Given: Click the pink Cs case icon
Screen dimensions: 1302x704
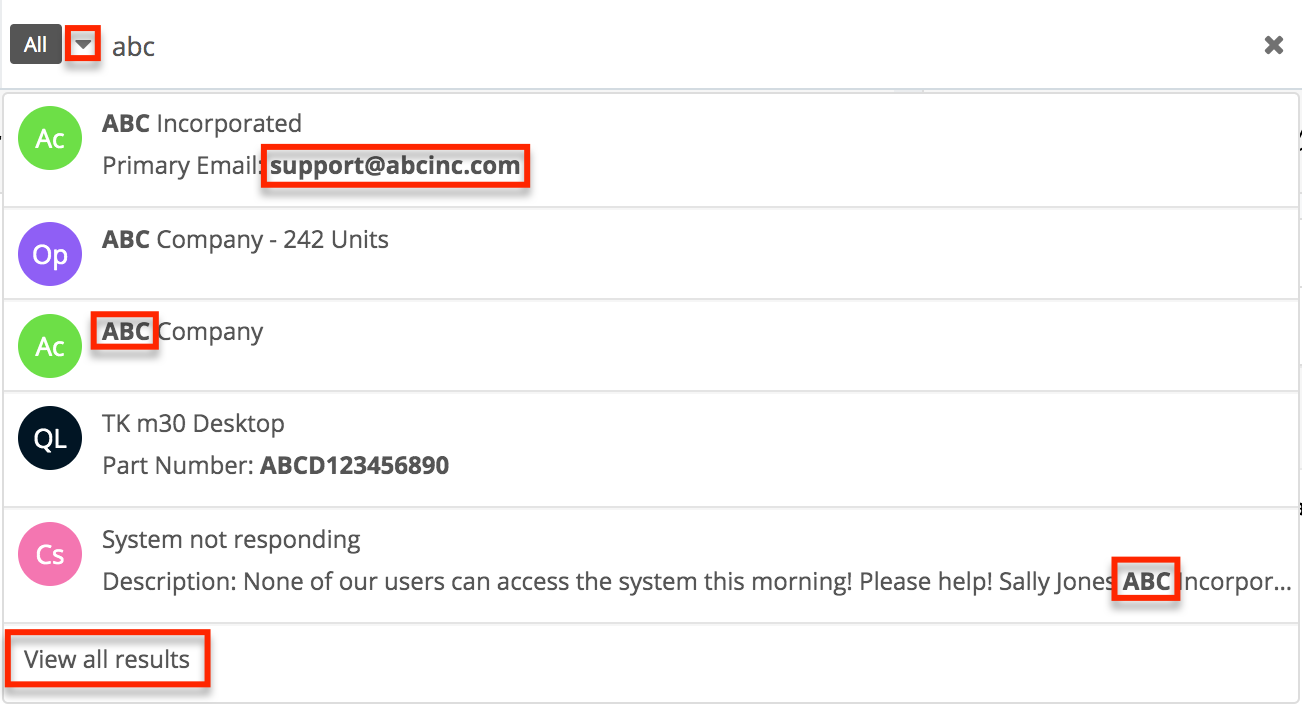Looking at the screenshot, I should (x=50, y=554).
